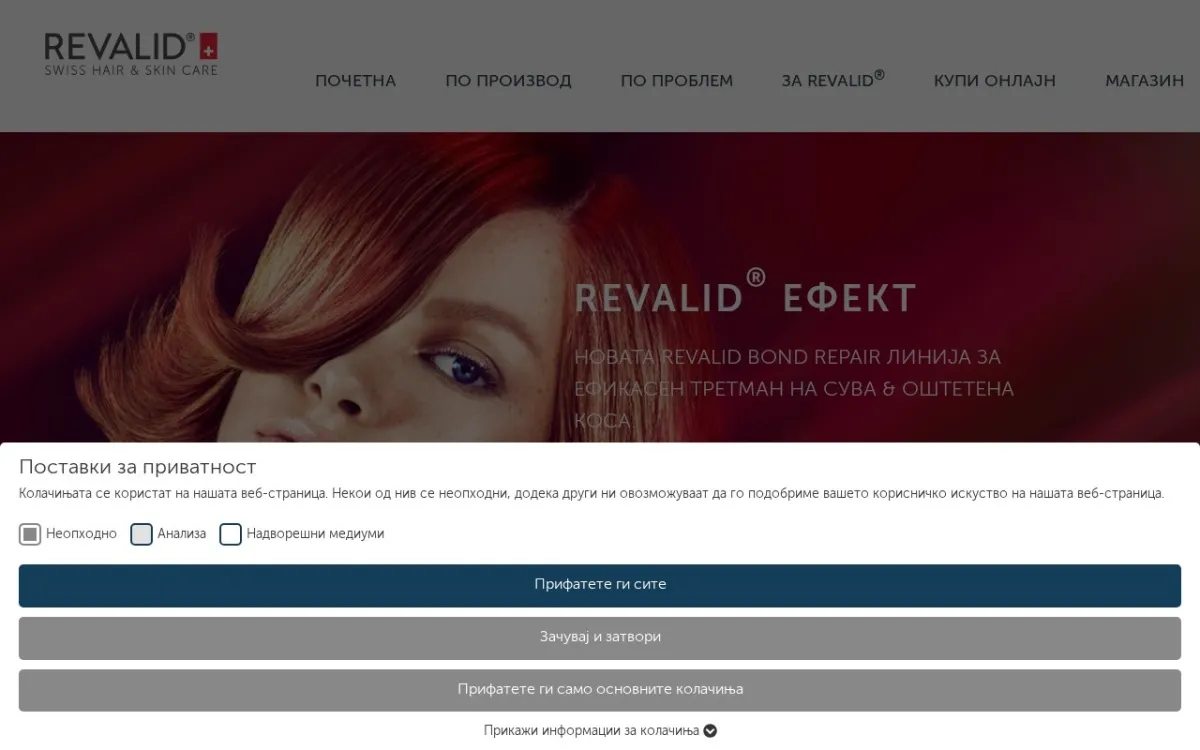Image resolution: width=1200 pixels, height=750 pixels.
Task: Accept all cookies with Прифатете ги сите
Action: tap(600, 585)
